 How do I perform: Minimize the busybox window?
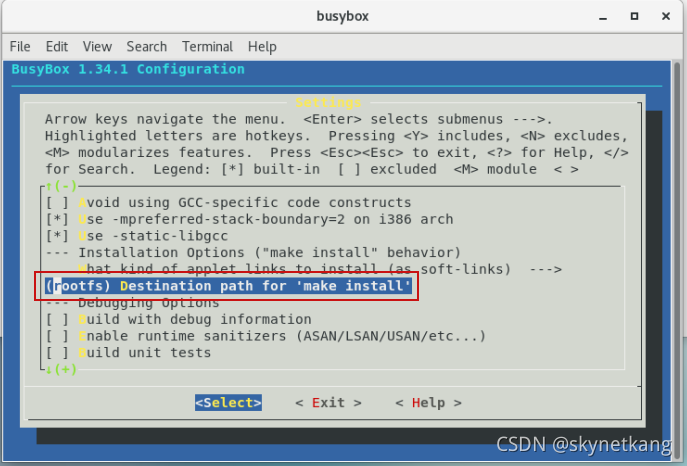tap(603, 17)
